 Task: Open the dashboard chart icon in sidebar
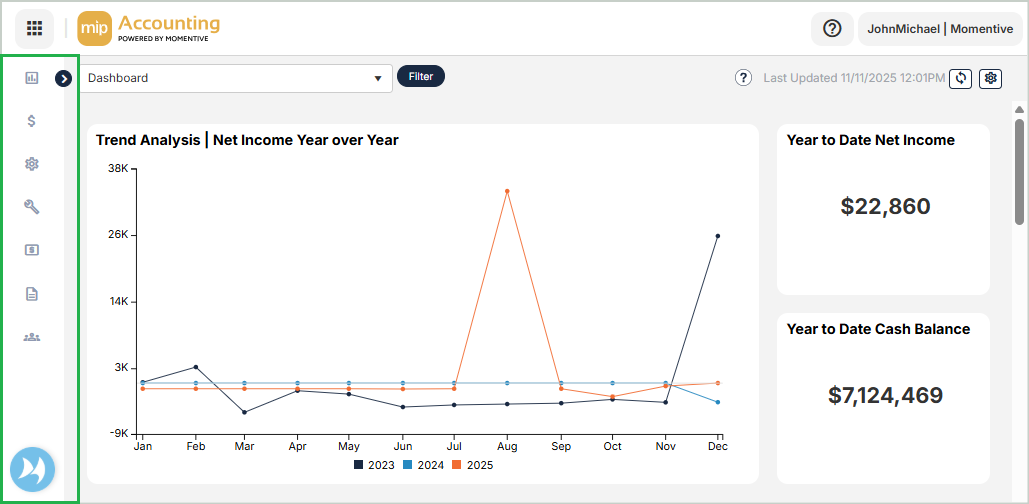coord(32,77)
